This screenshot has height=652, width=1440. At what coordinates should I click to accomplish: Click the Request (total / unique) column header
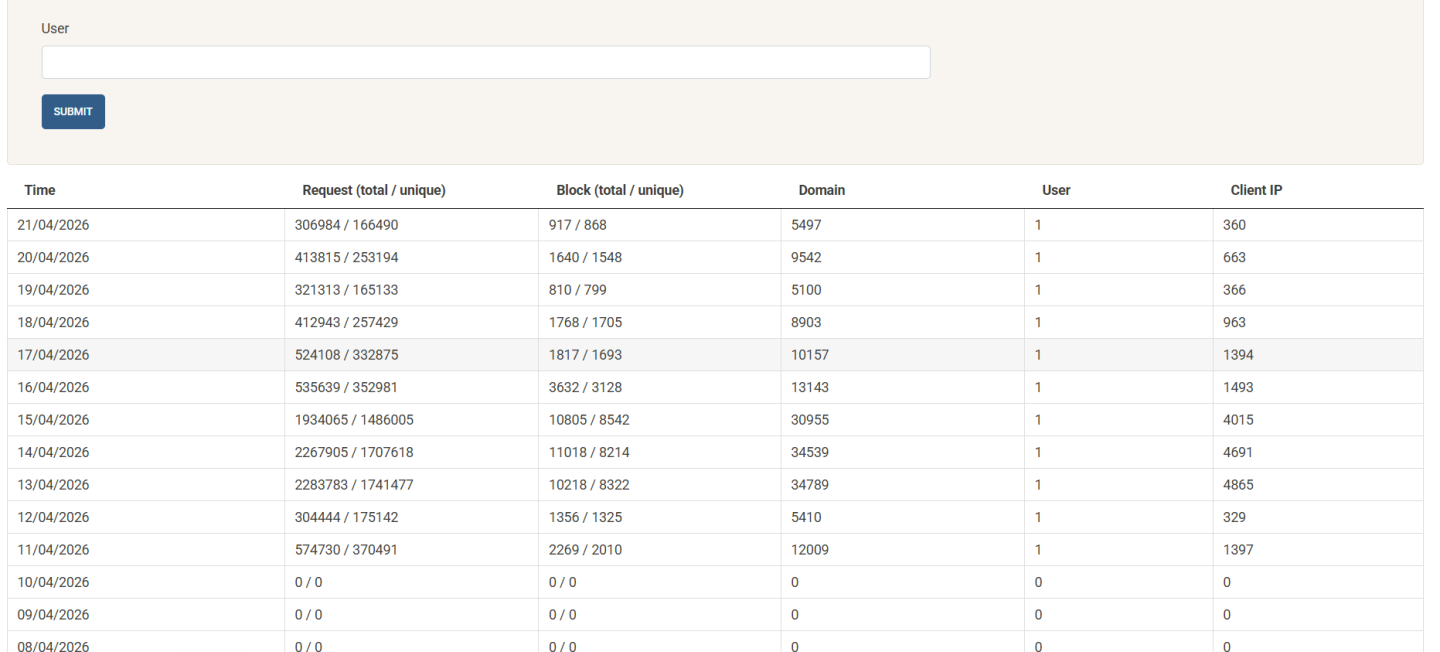373,190
